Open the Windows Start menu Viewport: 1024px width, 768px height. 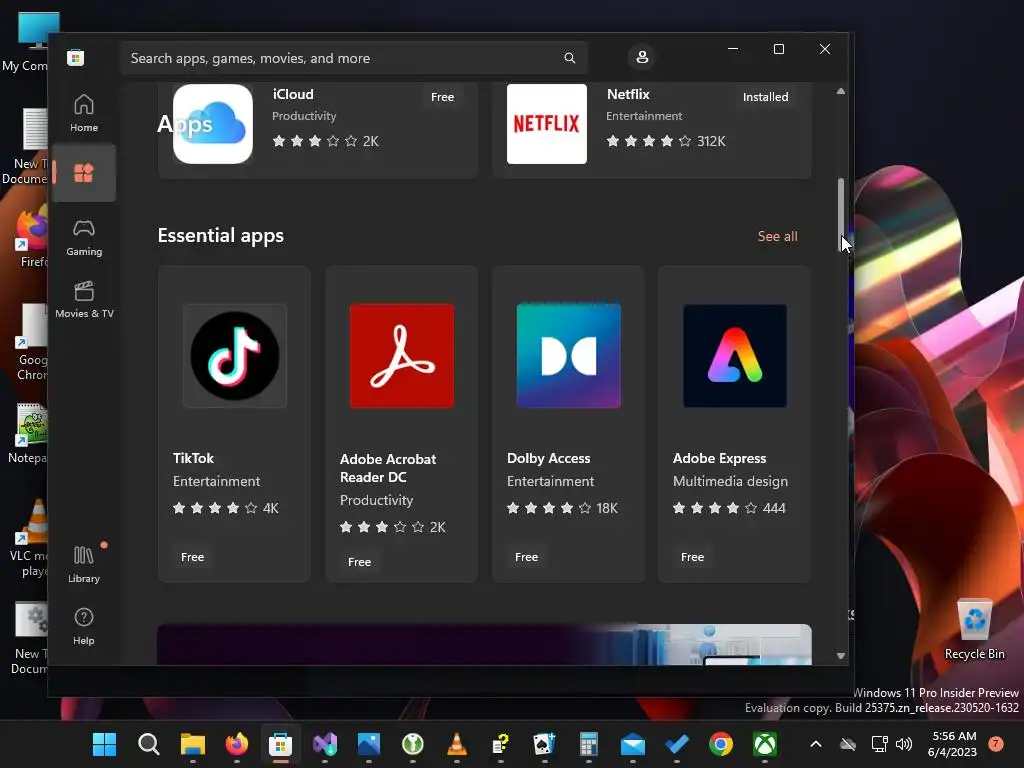pos(104,744)
